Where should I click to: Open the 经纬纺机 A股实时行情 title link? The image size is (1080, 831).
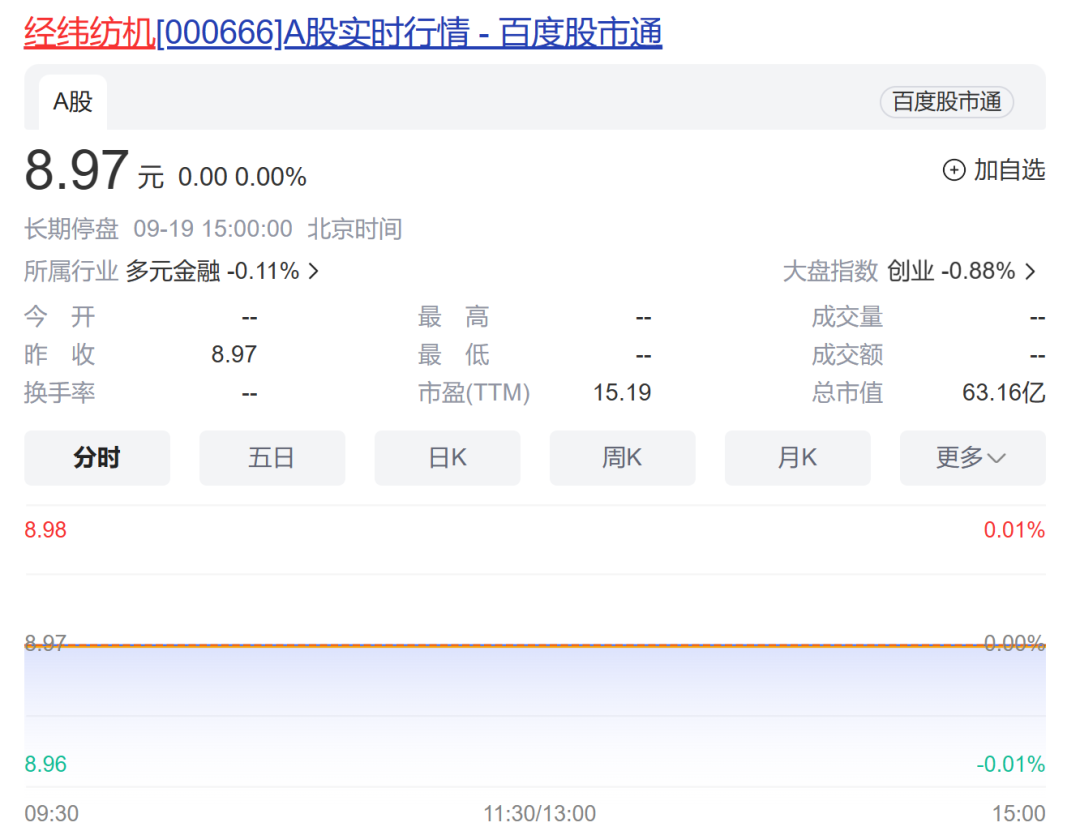[x=343, y=32]
